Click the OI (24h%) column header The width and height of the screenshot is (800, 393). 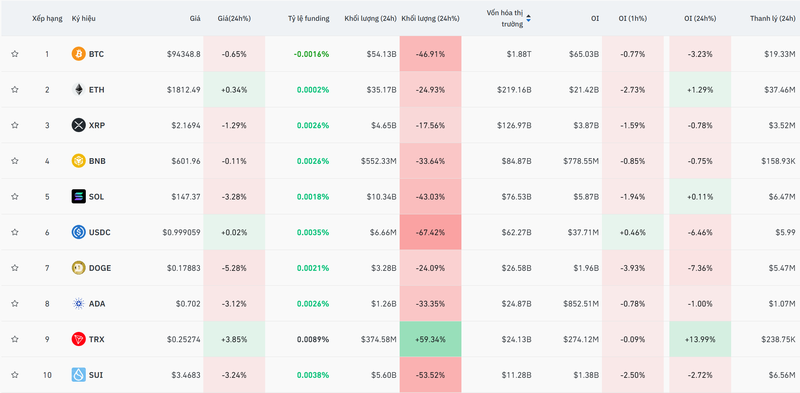point(699,18)
